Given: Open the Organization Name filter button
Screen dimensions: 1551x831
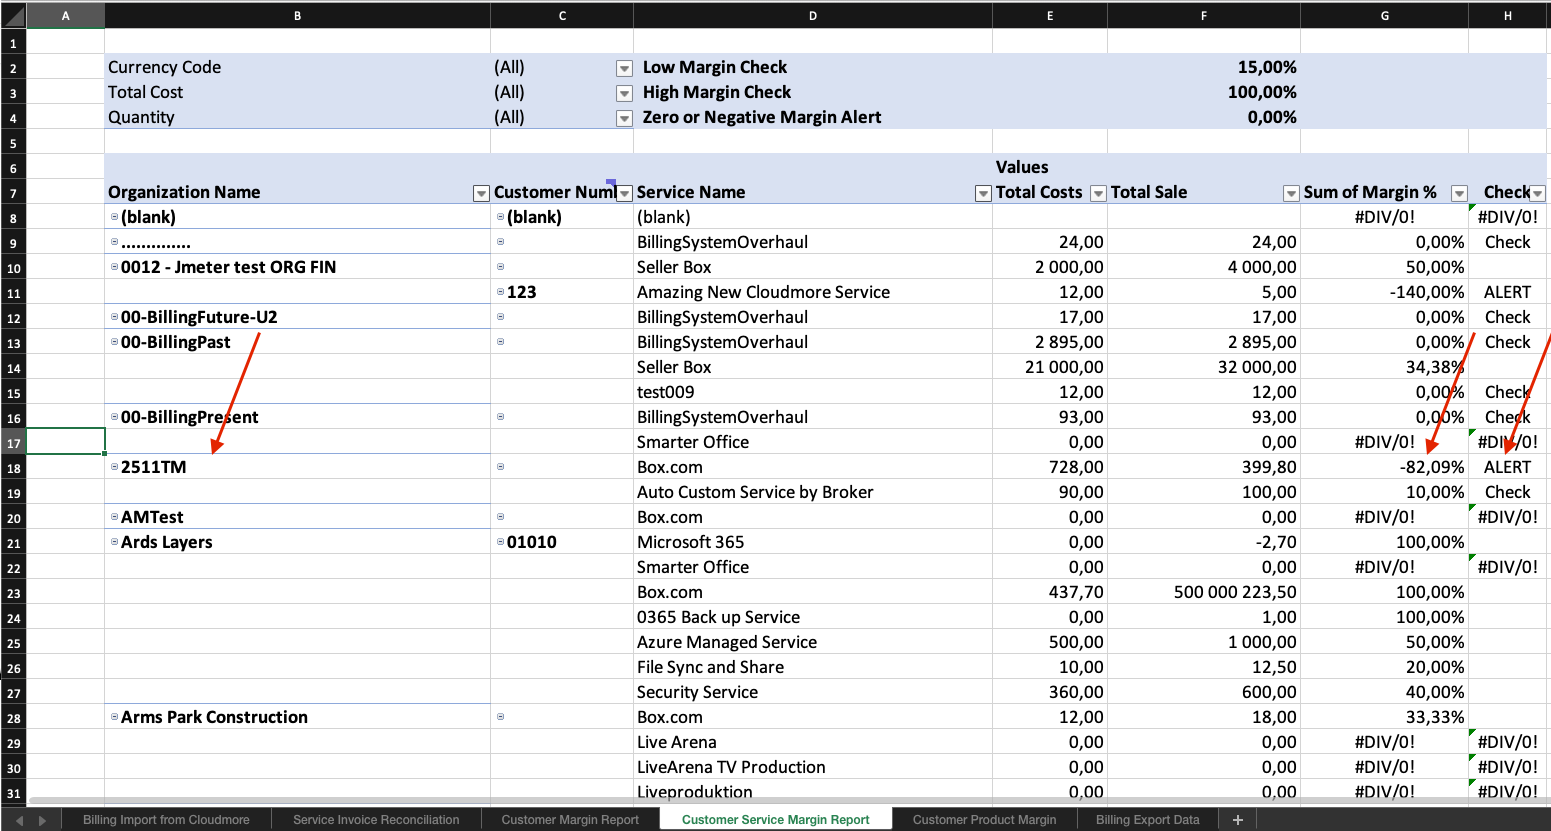Looking at the screenshot, I should 481,194.
